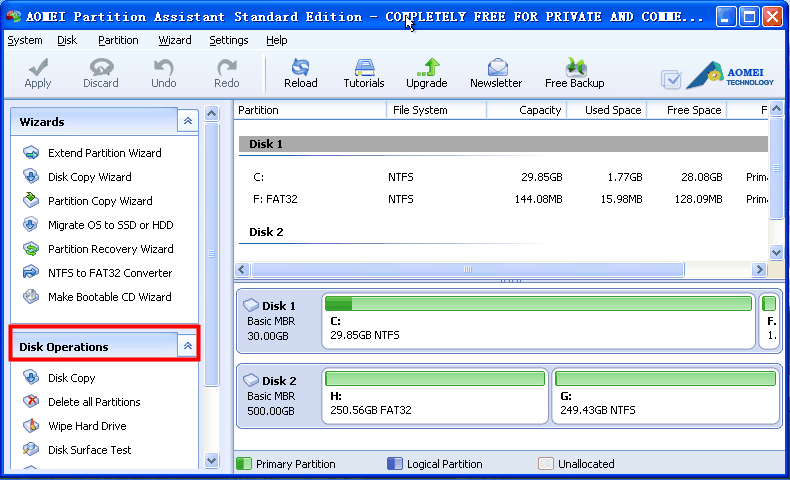Click the Logical Partition blue legend swatch
The image size is (790, 480).
tap(394, 463)
